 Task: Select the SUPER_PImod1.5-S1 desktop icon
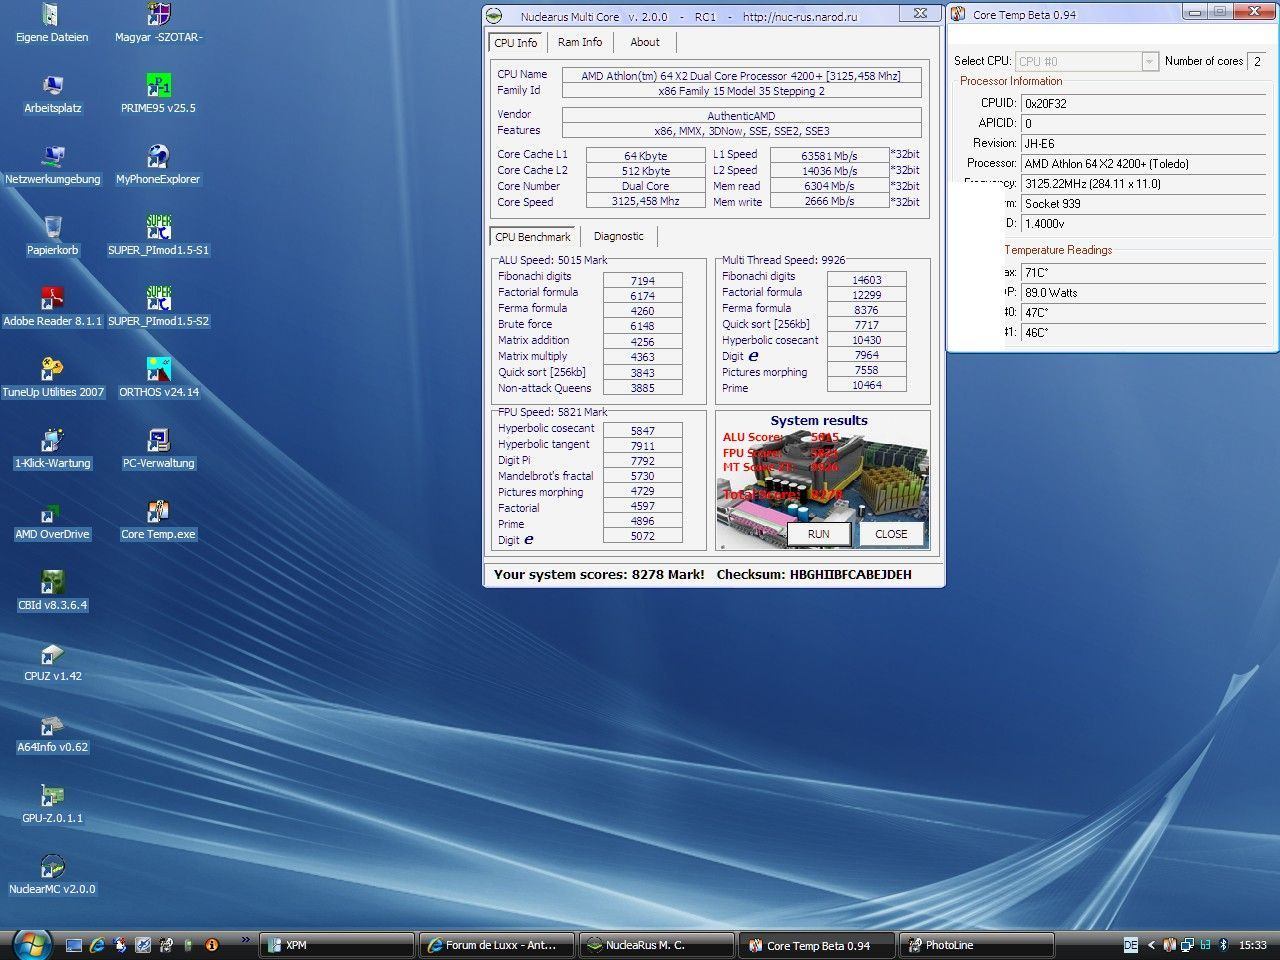coord(158,237)
